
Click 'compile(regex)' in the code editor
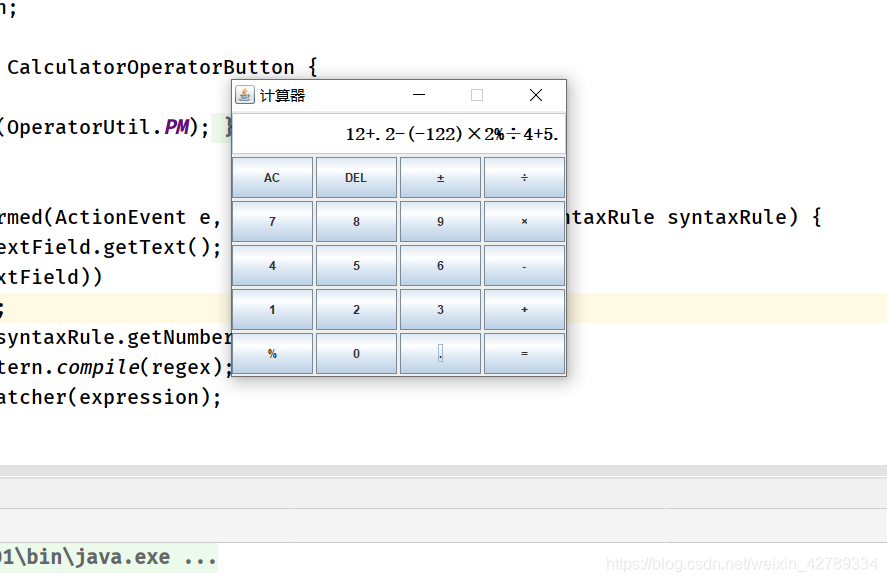[x=139, y=368]
